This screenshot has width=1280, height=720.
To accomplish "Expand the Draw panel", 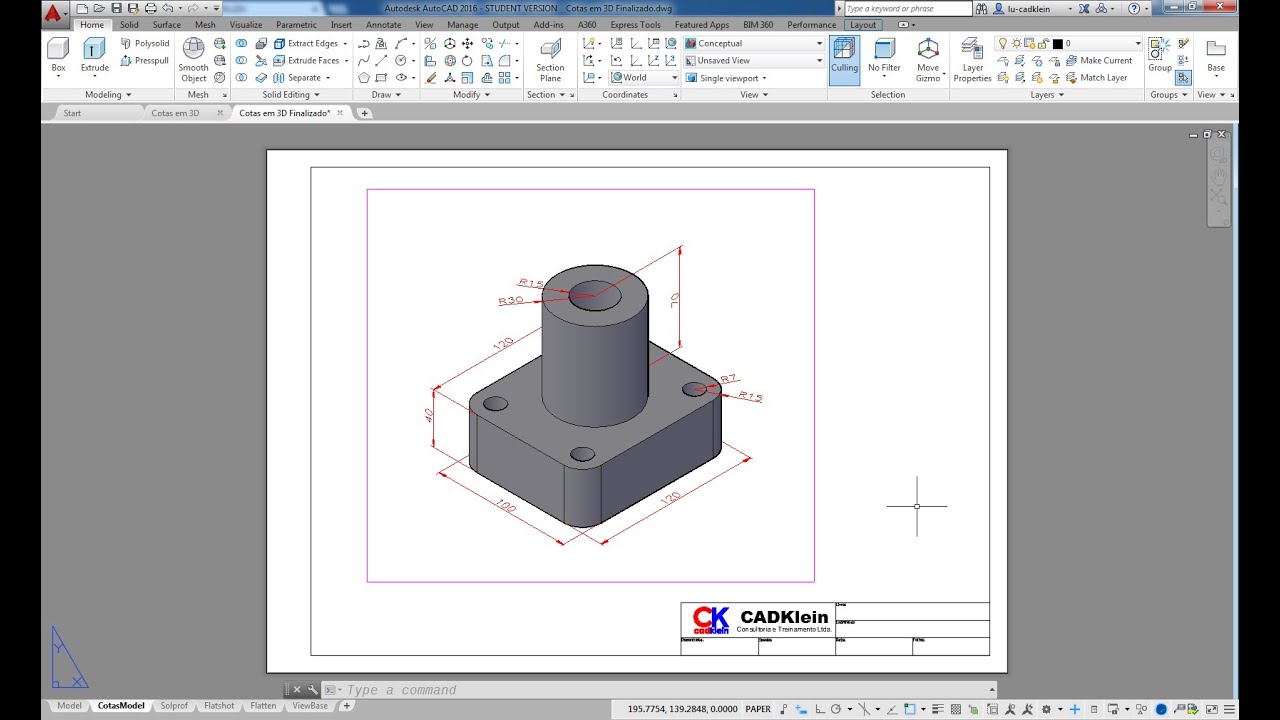I will (386, 95).
